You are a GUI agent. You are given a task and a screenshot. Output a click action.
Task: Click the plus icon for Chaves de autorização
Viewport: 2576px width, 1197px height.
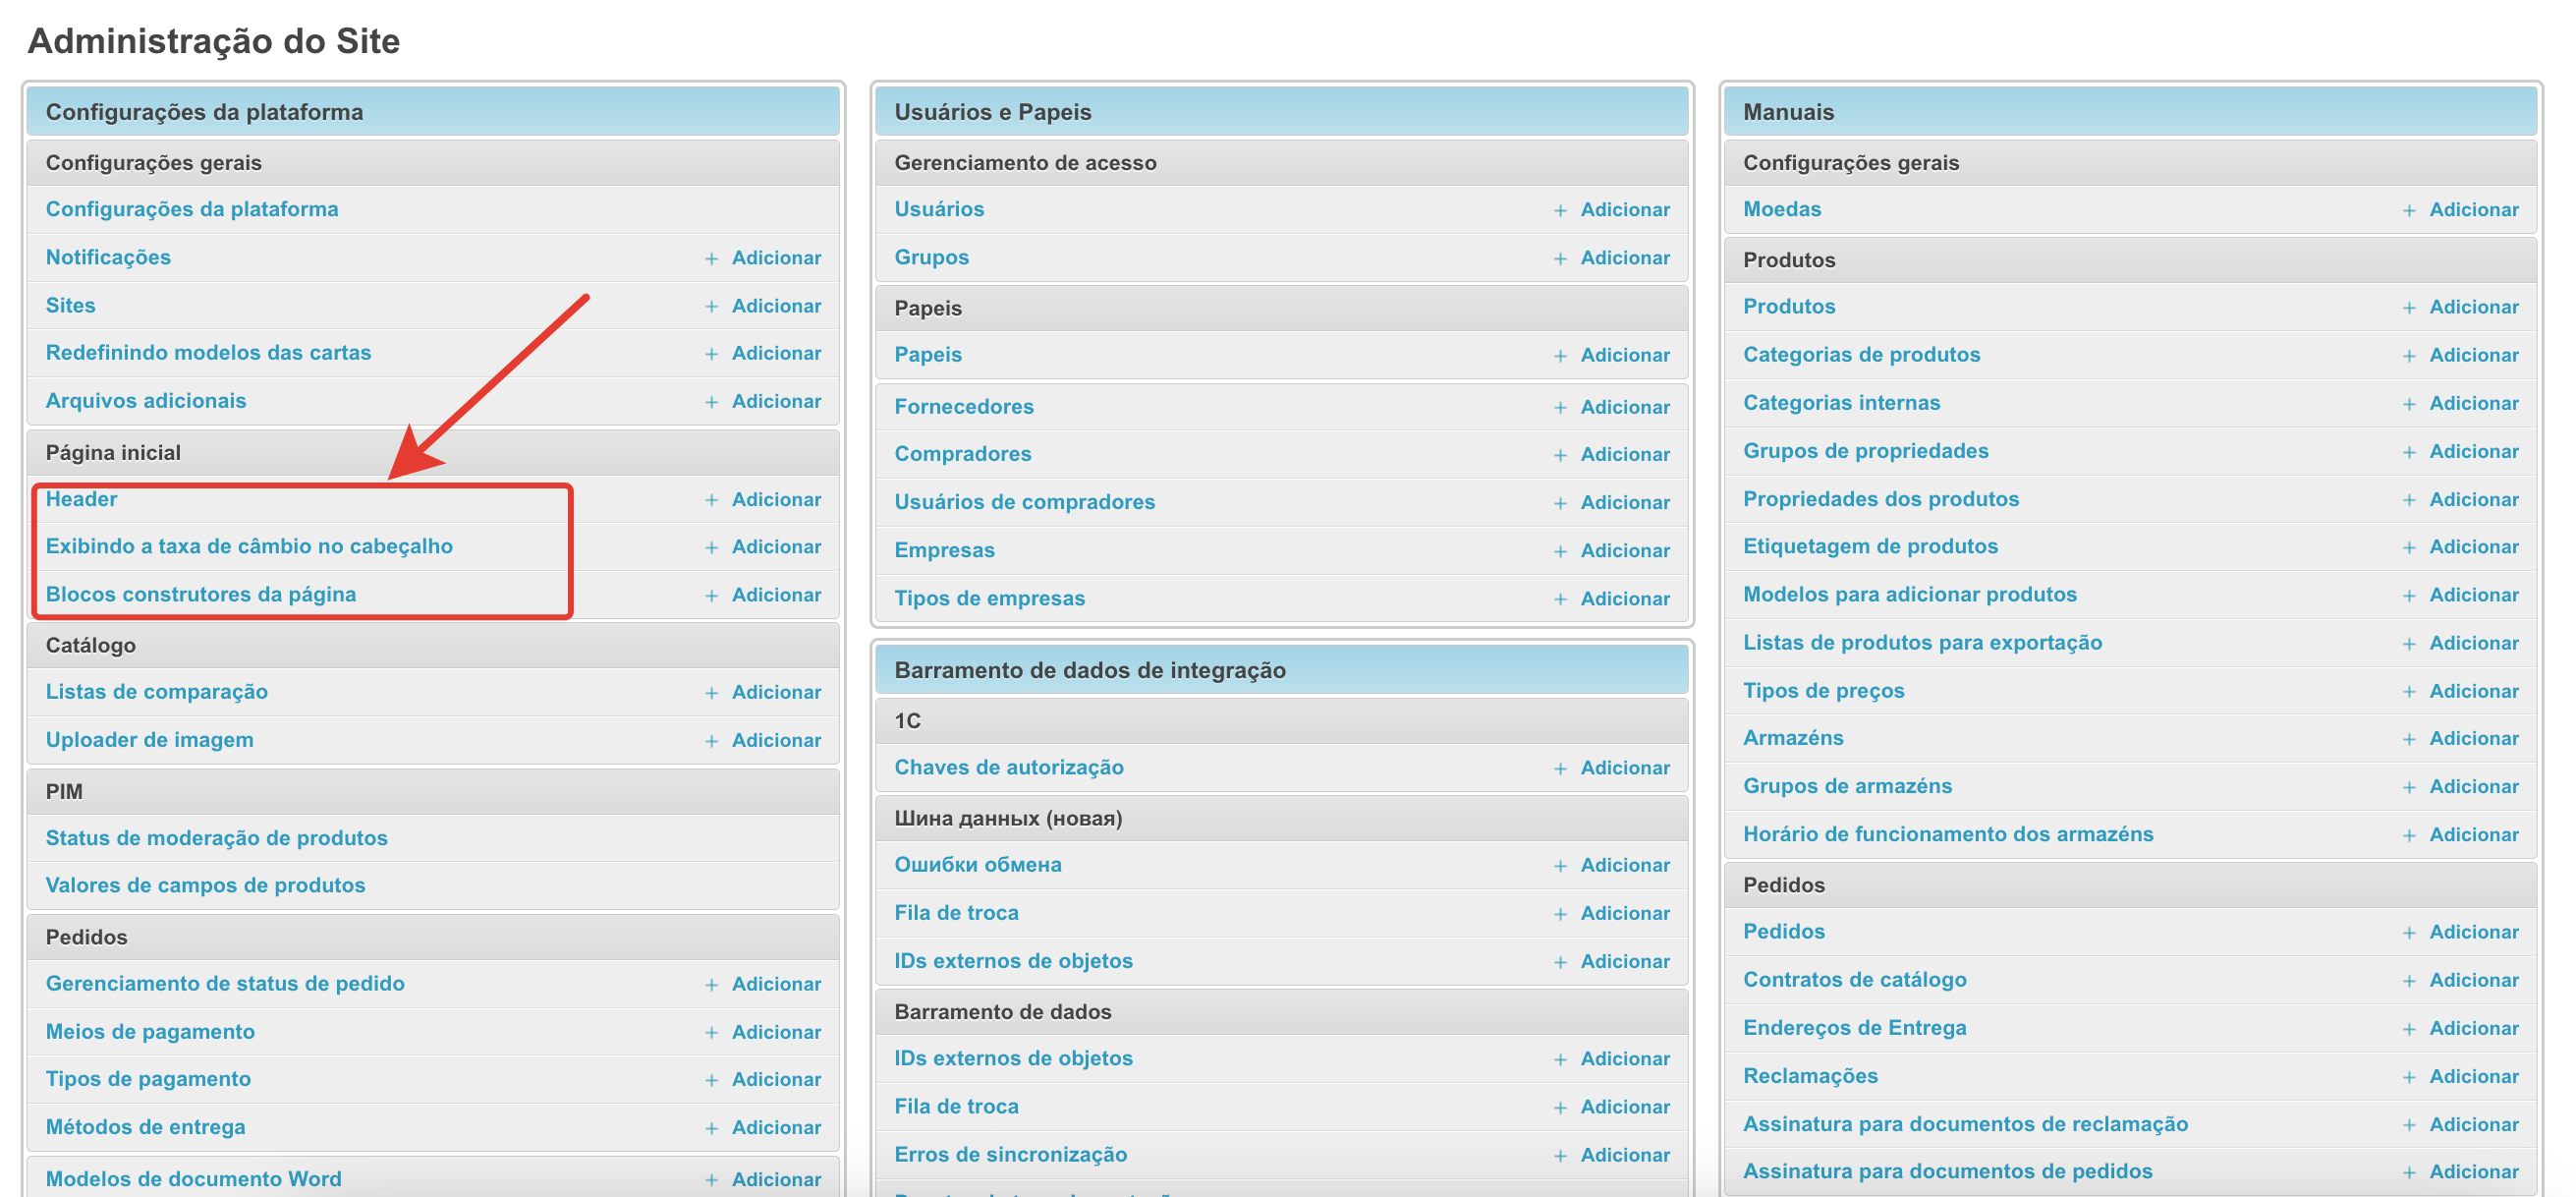pyautogui.click(x=1560, y=768)
